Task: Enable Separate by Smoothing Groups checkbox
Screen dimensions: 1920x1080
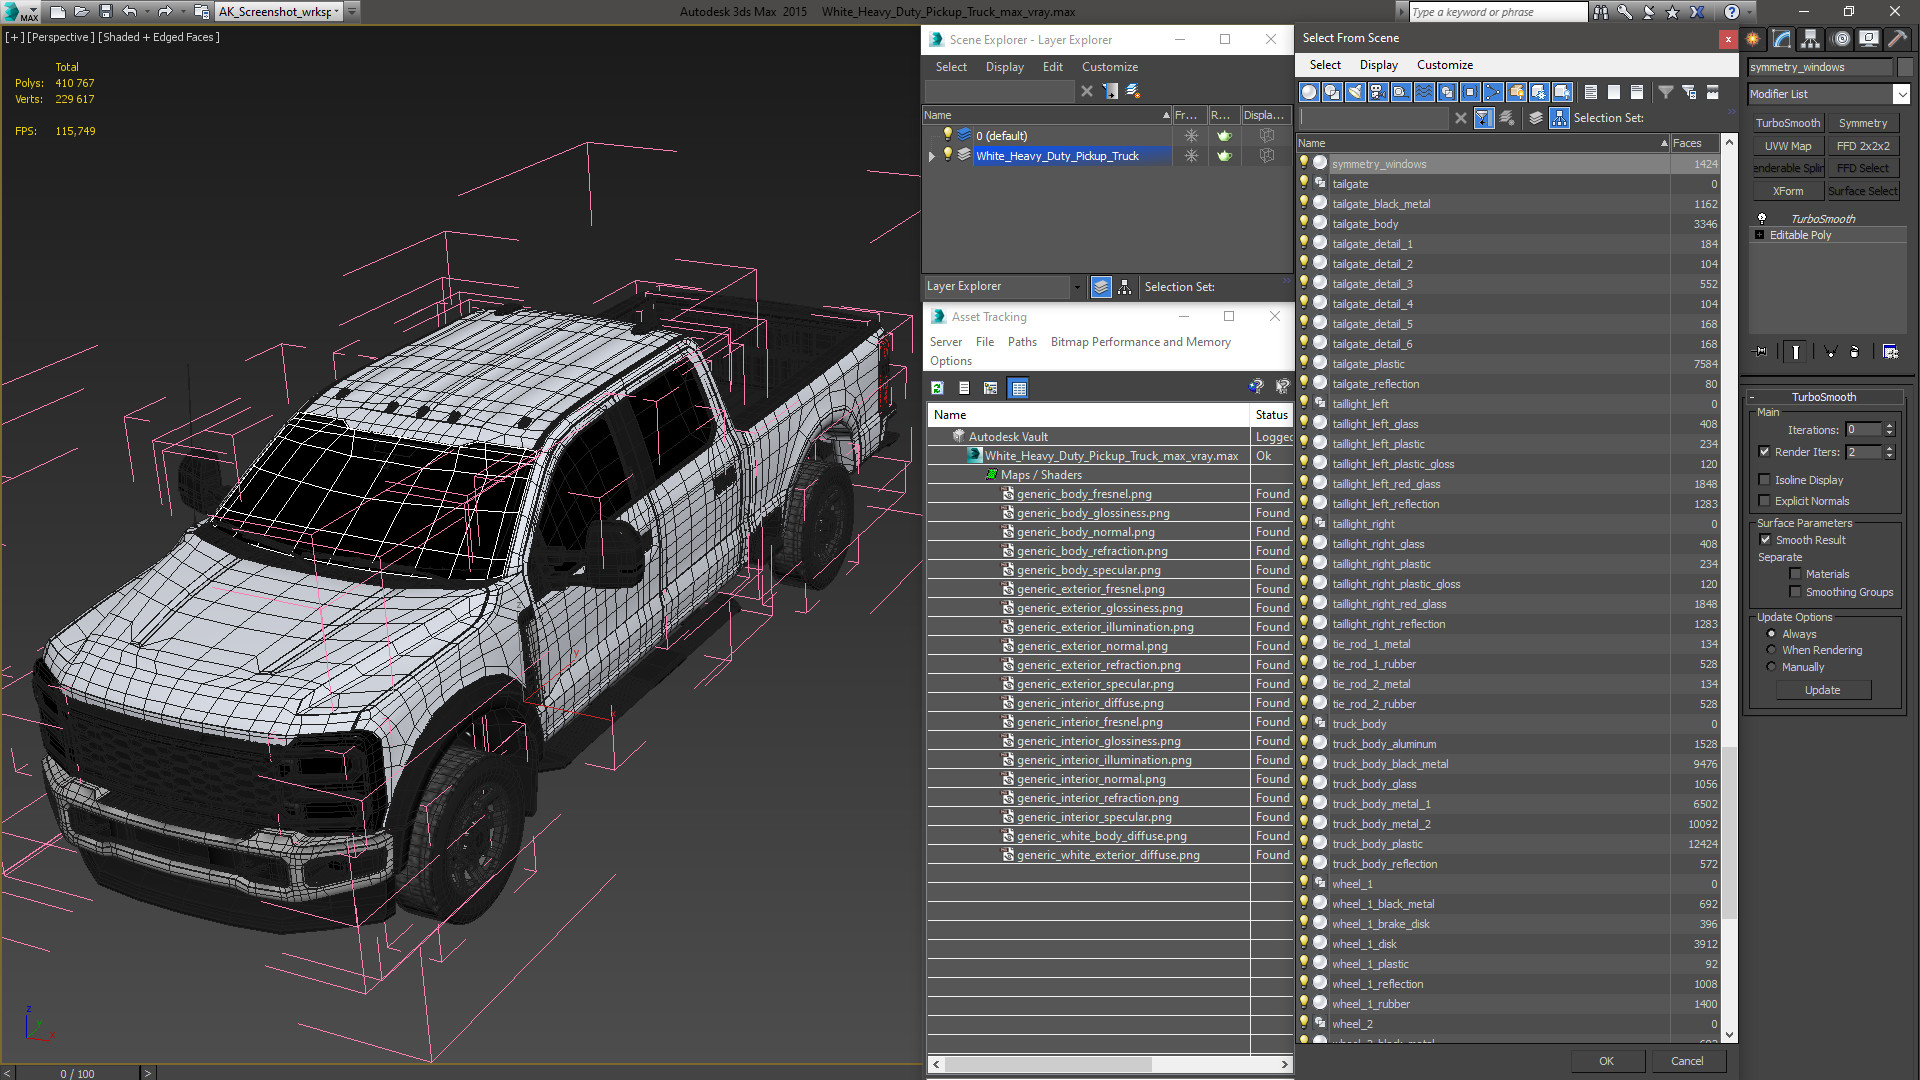Action: click(x=1795, y=592)
